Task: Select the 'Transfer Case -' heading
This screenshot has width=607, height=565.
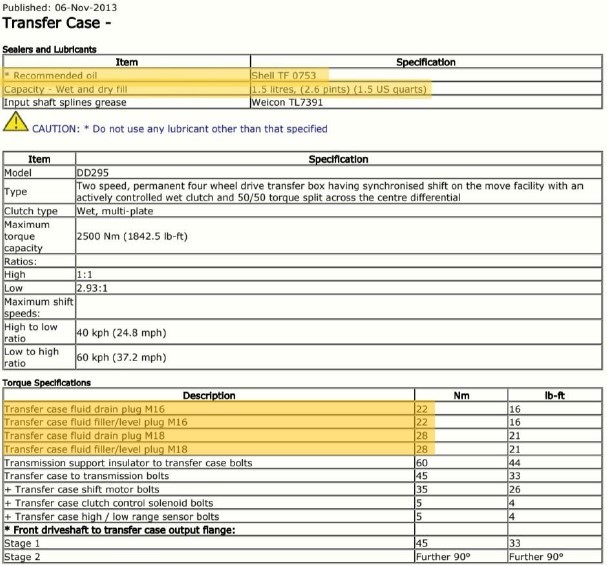Action: [x=57, y=23]
